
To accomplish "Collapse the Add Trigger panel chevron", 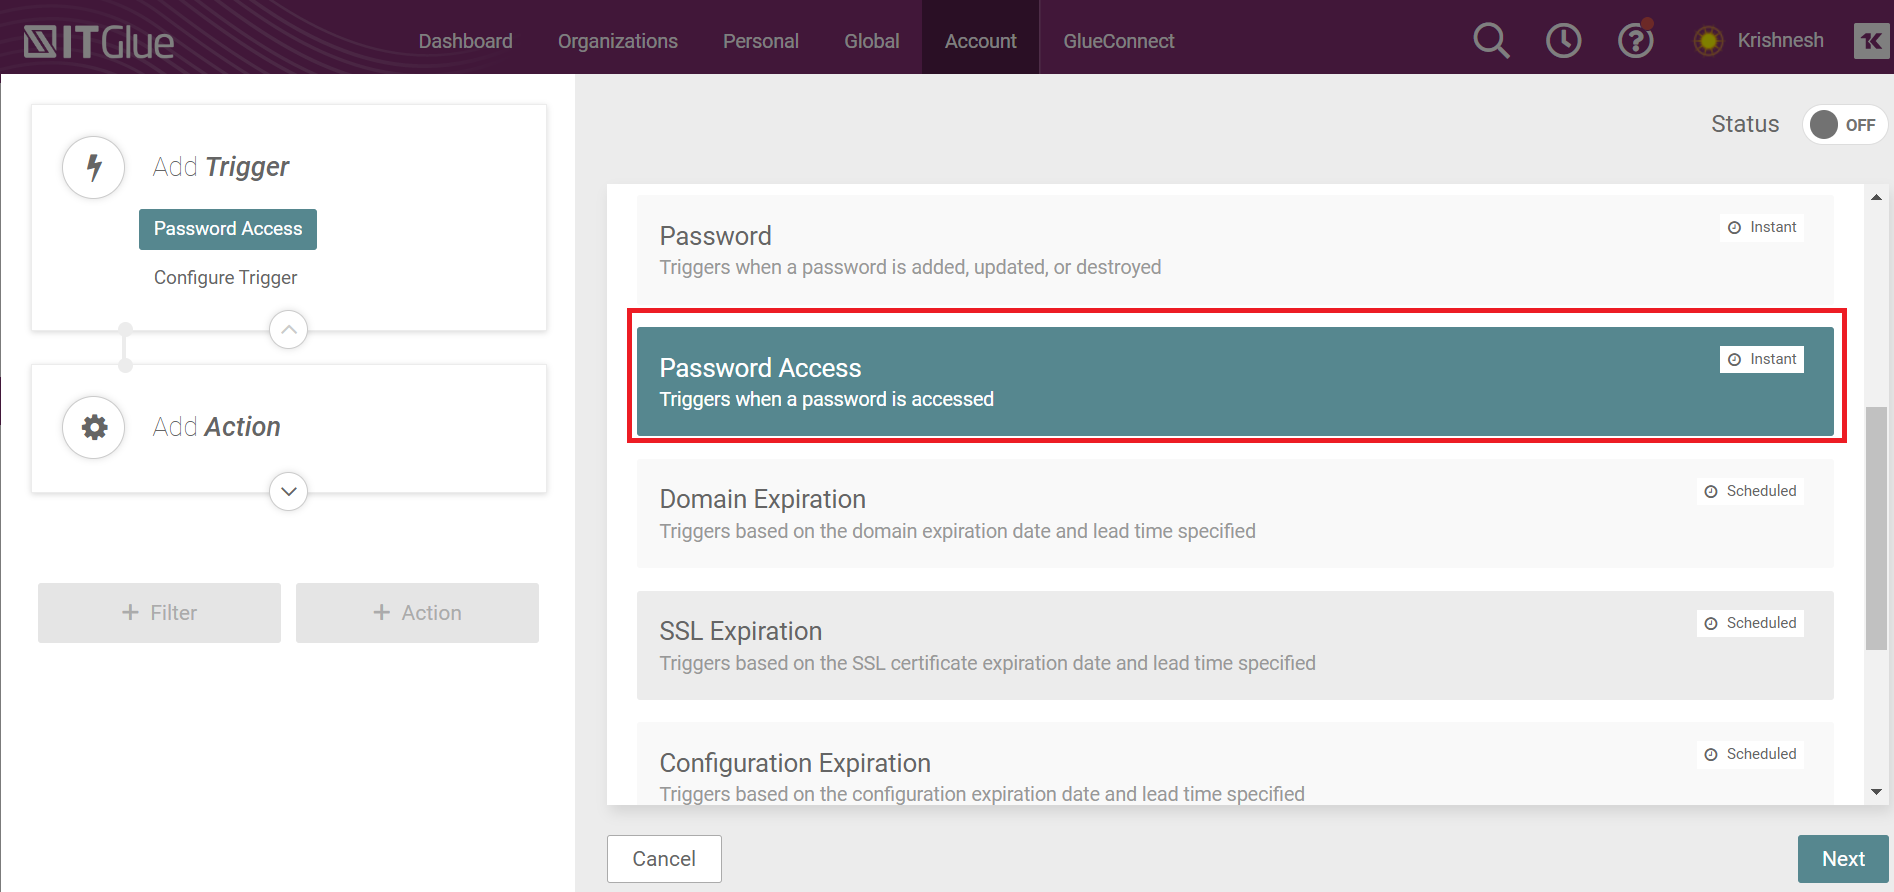I will point(288,329).
